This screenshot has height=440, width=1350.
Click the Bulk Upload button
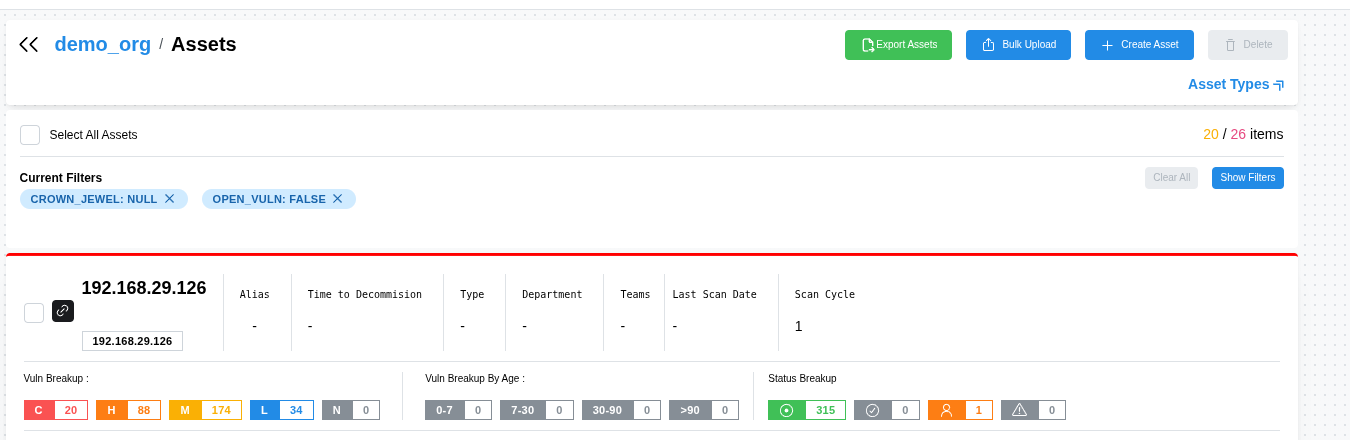point(1018,45)
